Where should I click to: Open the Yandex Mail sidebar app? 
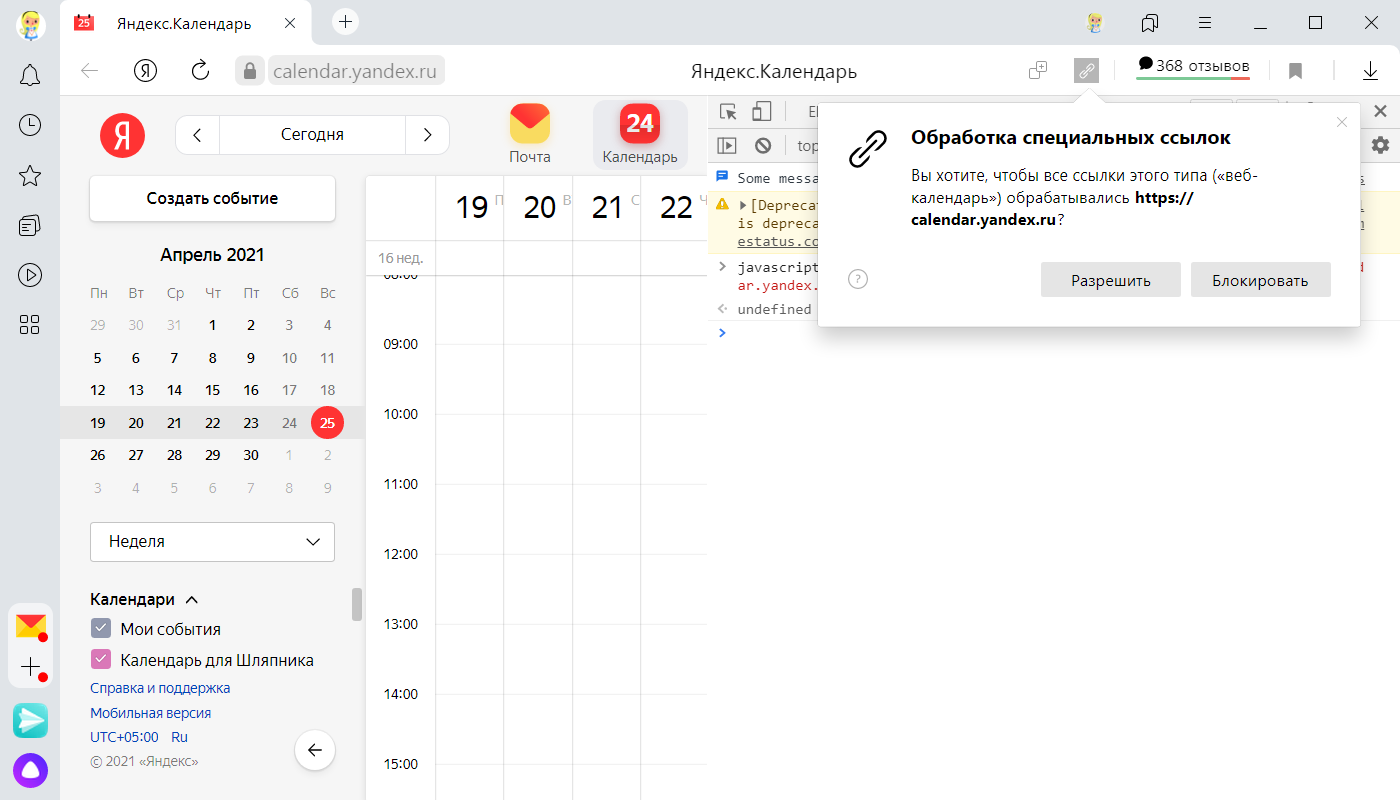pyautogui.click(x=31, y=627)
